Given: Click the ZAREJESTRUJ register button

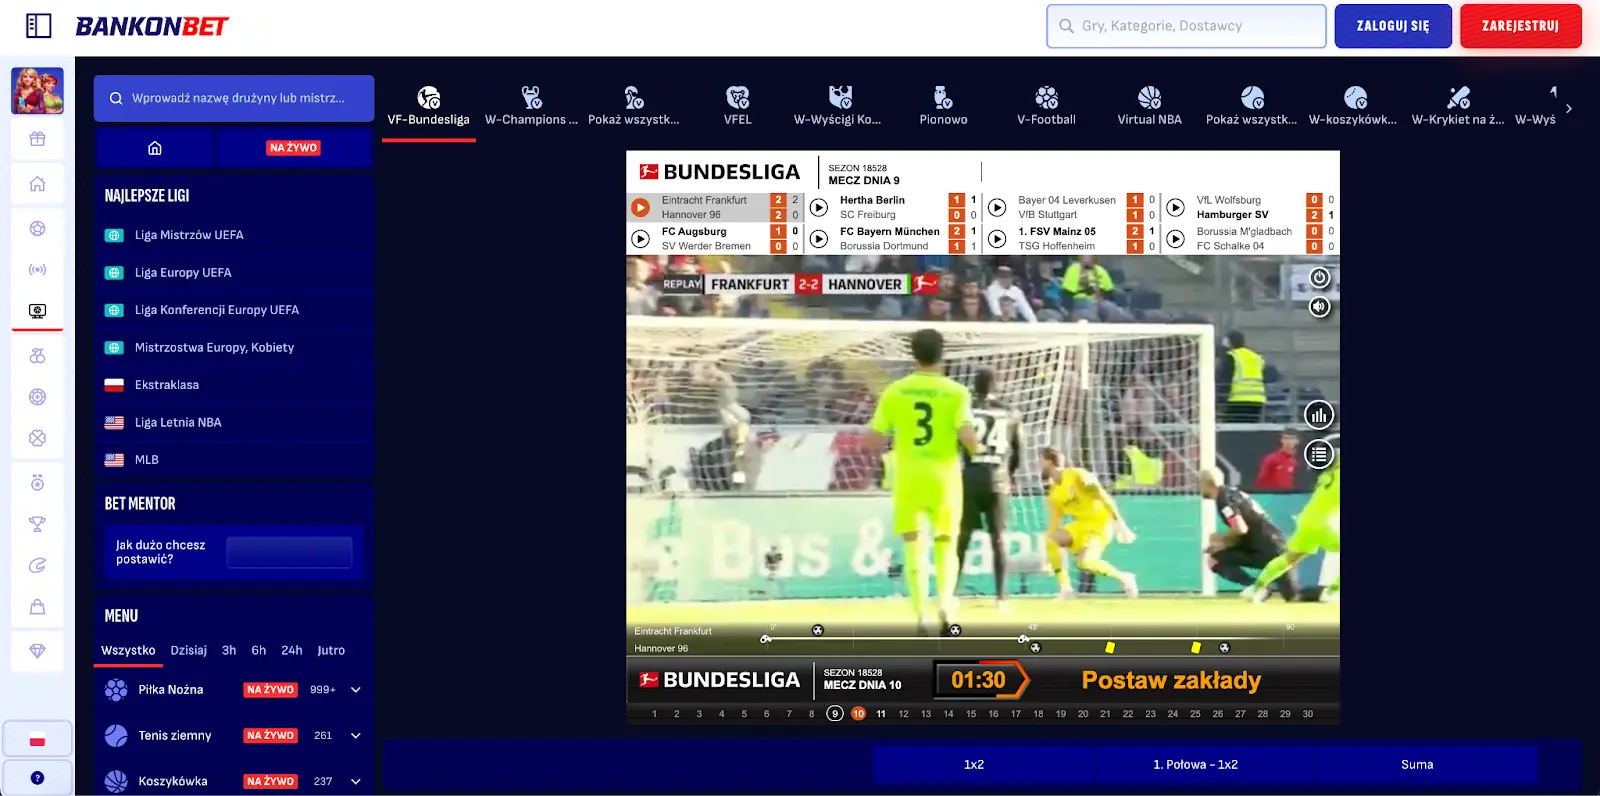Looking at the screenshot, I should [1520, 26].
